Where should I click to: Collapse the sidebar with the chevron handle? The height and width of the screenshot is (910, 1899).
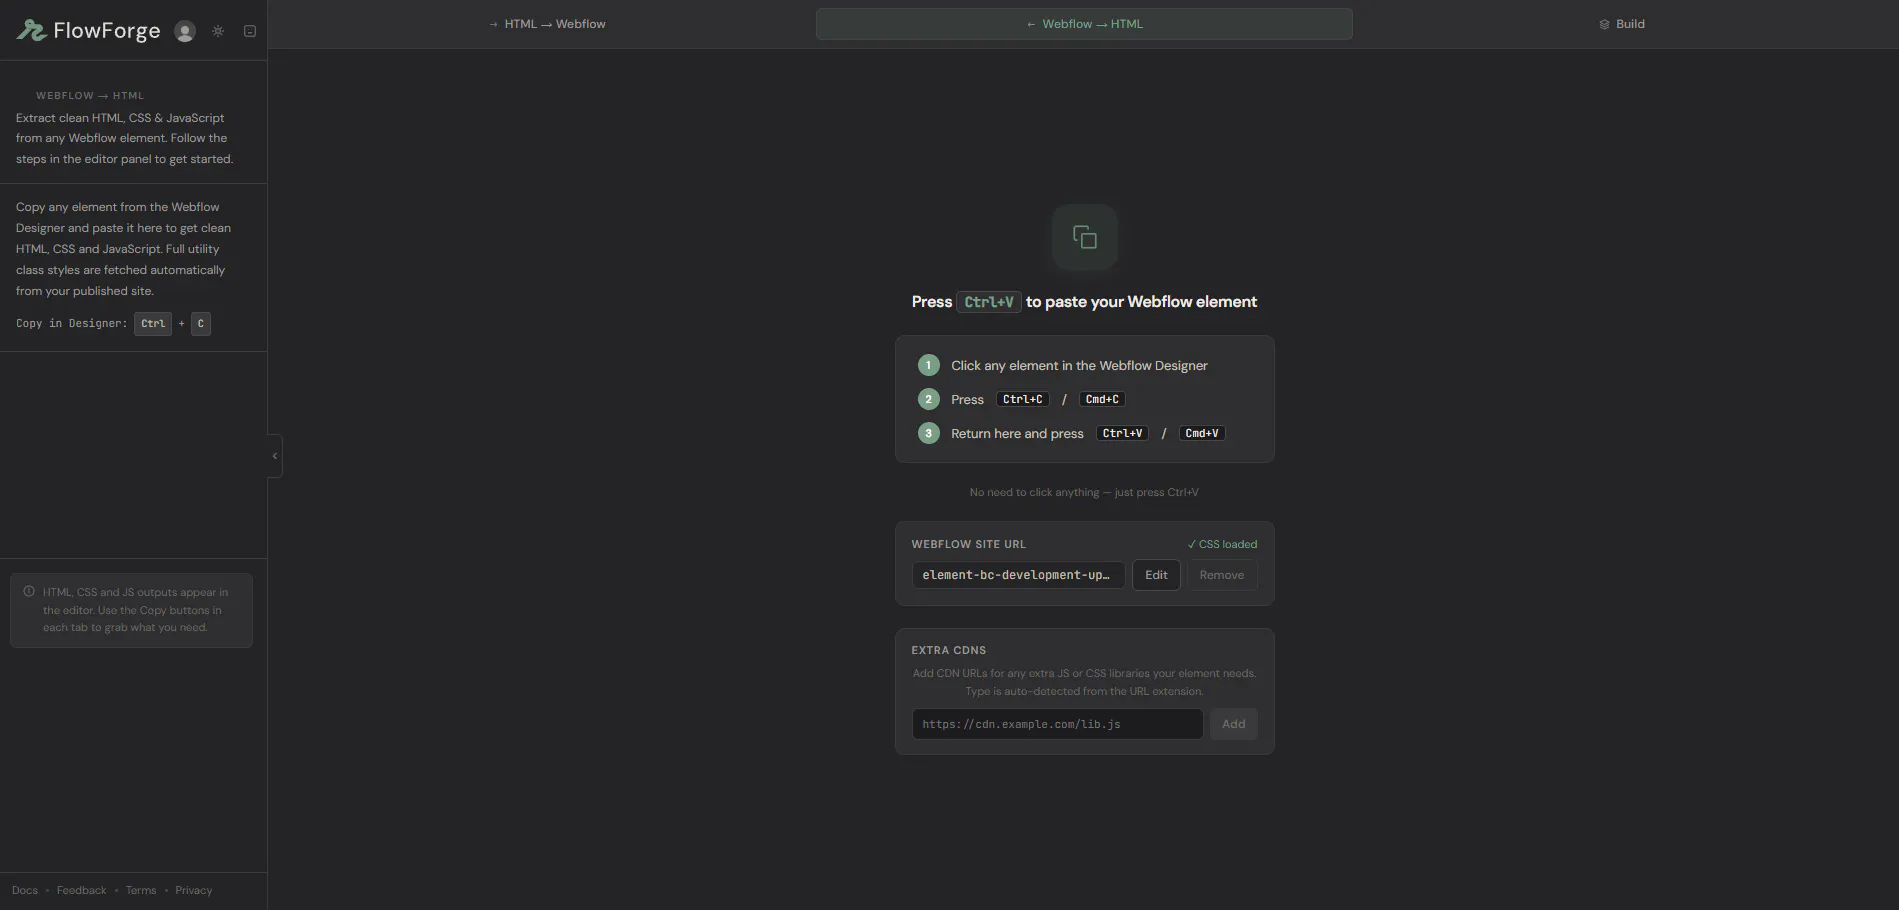(x=275, y=456)
